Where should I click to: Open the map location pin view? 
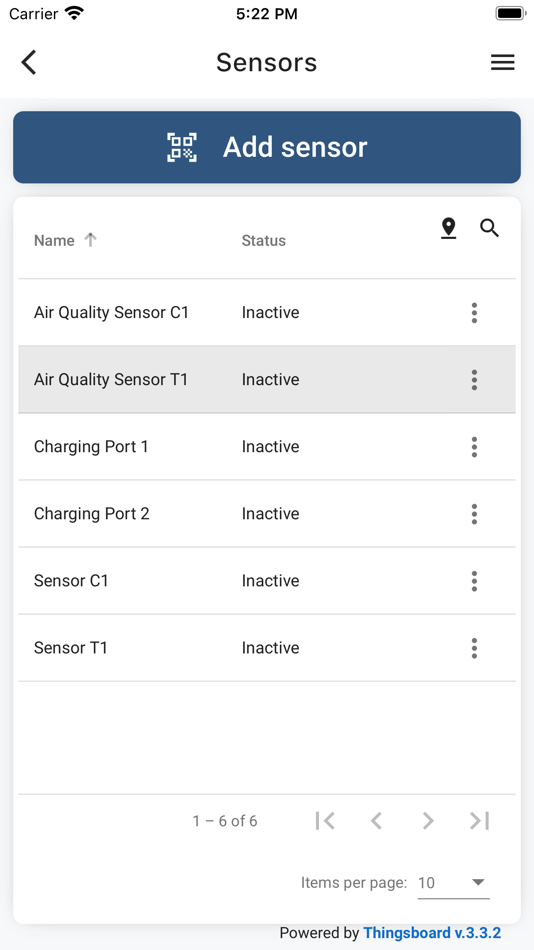click(x=449, y=228)
